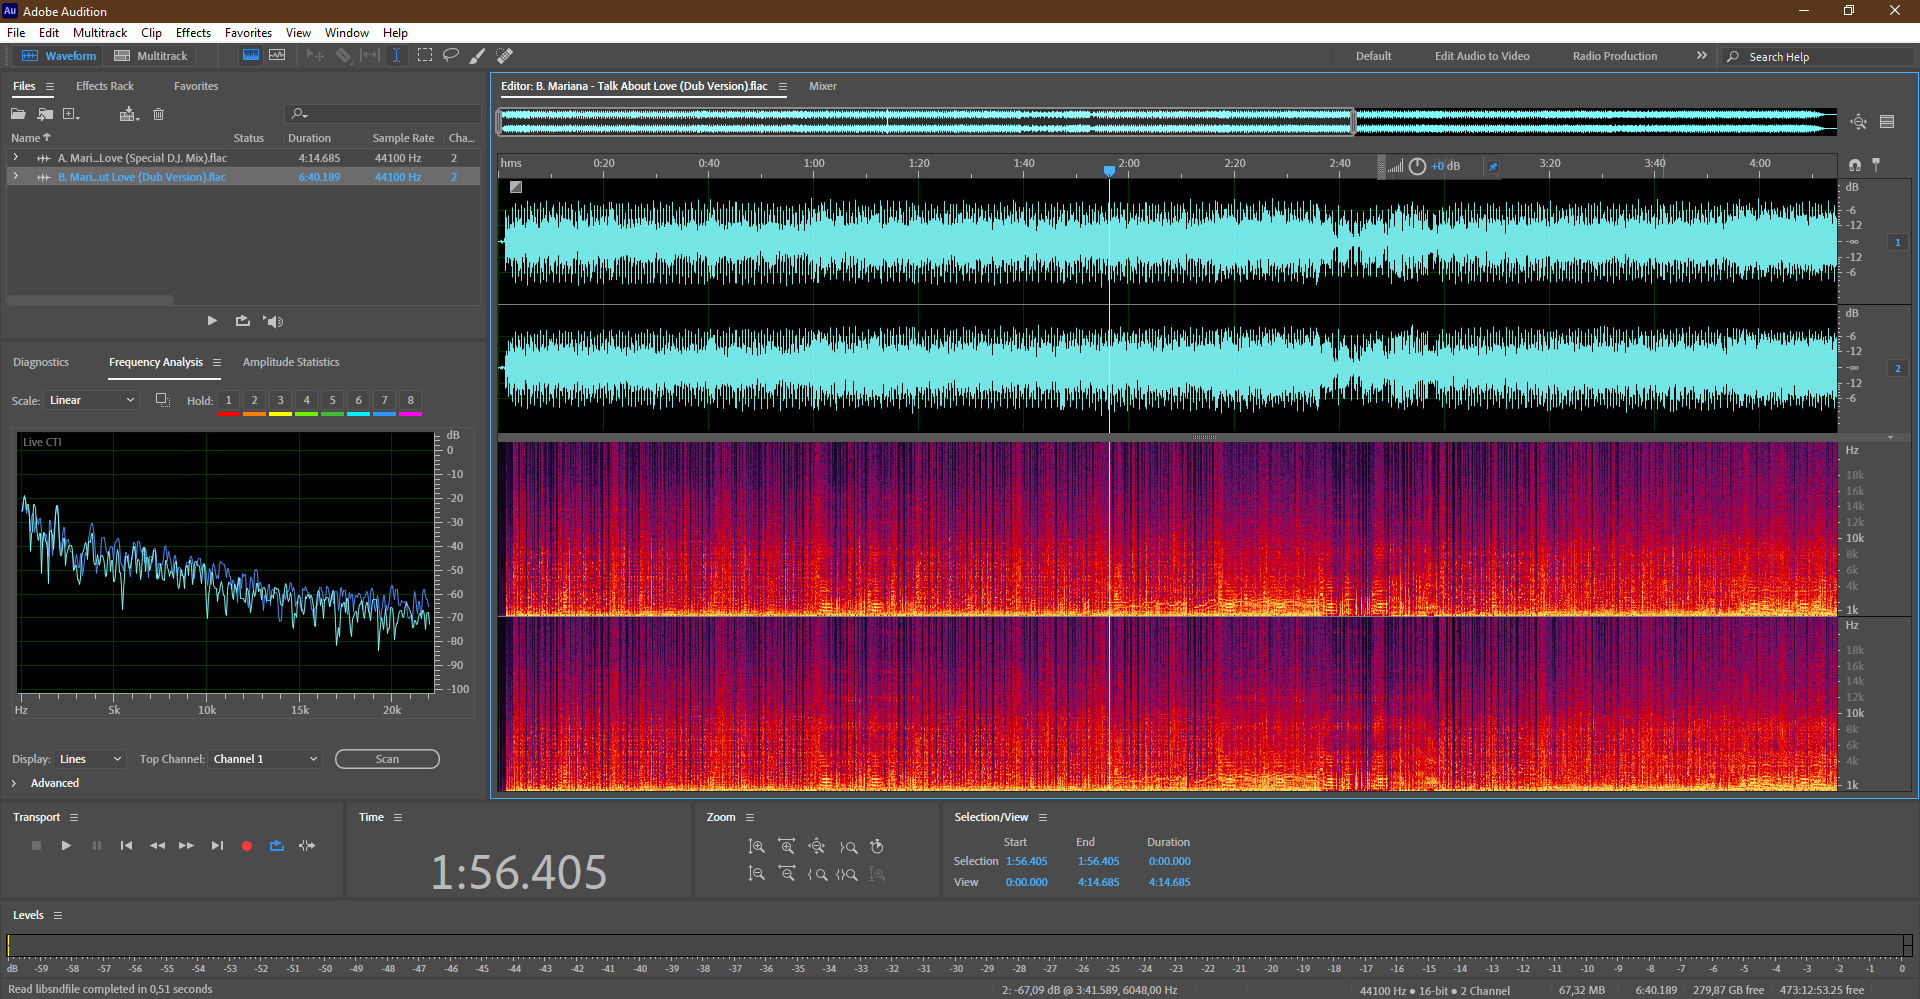Copy frequency data icon next to Scale
The image size is (1920, 999).
click(x=163, y=400)
